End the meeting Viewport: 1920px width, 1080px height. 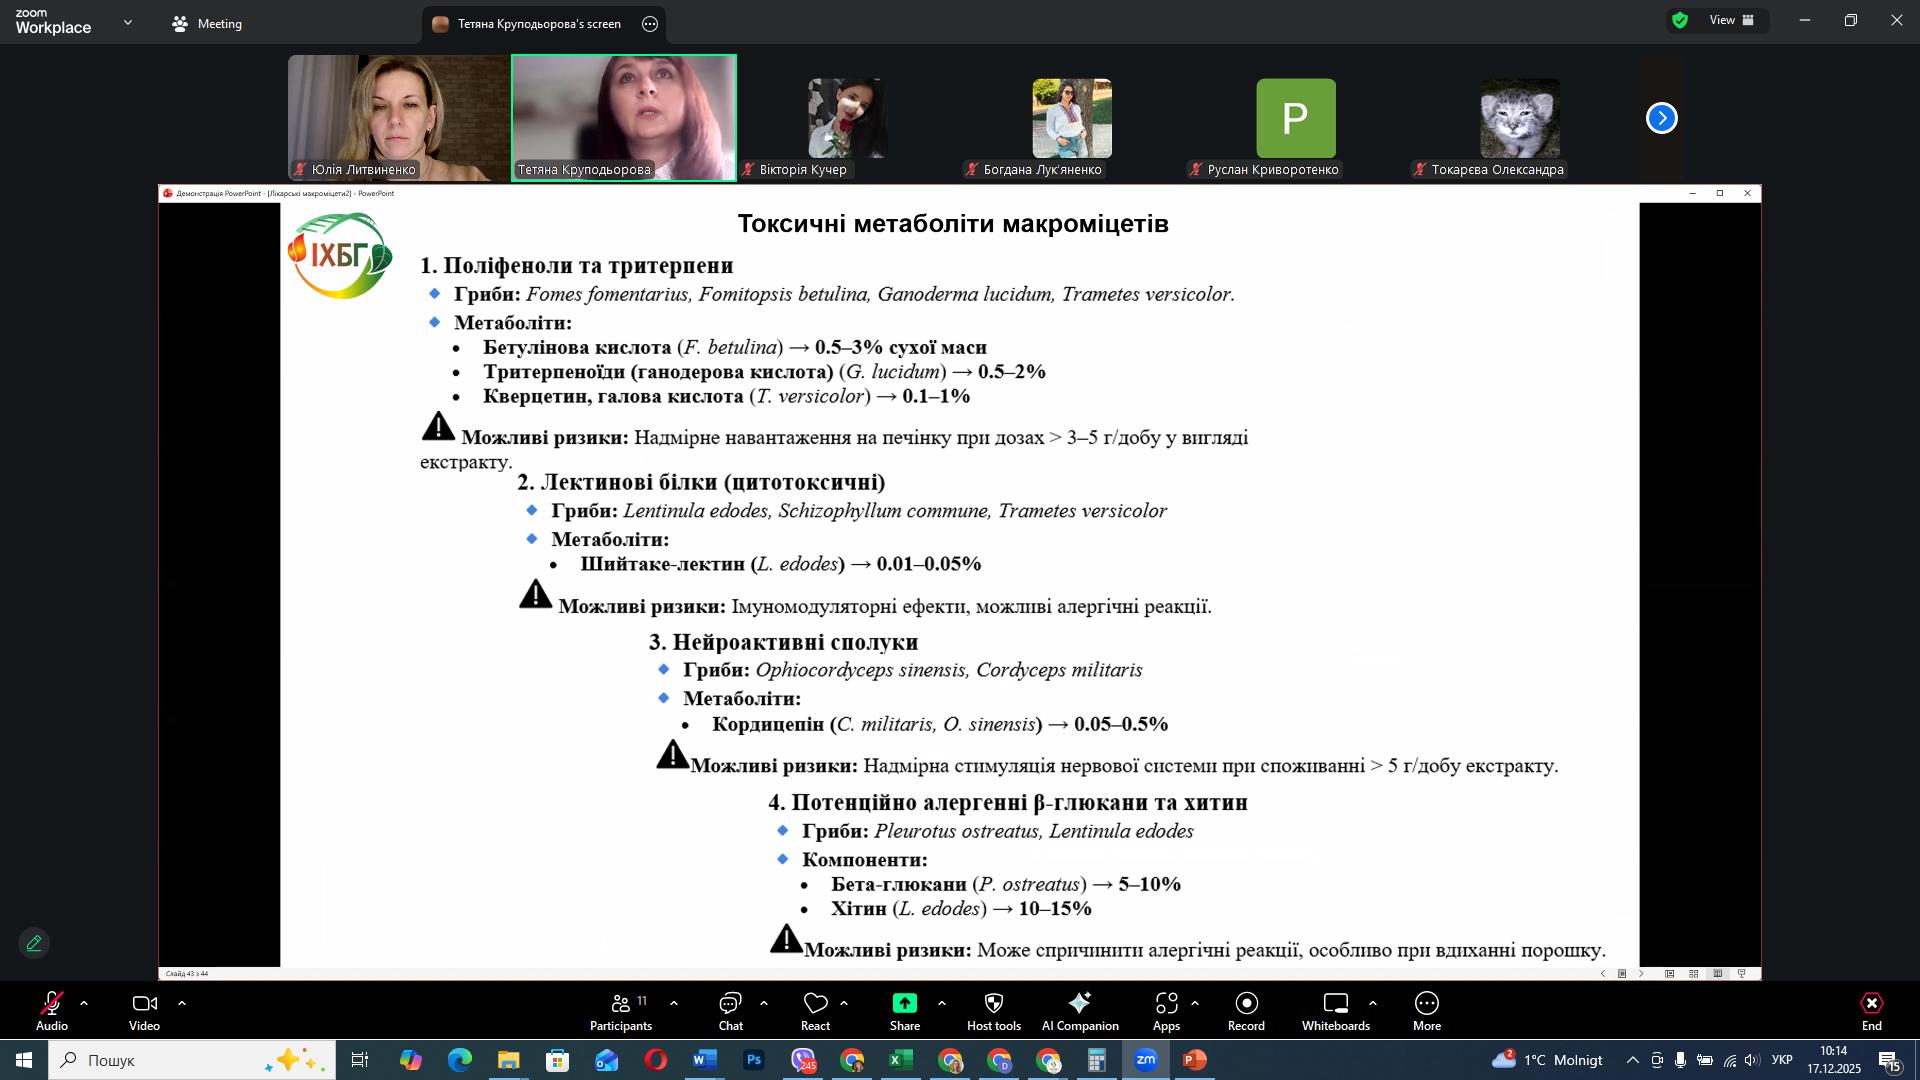(x=1871, y=1011)
